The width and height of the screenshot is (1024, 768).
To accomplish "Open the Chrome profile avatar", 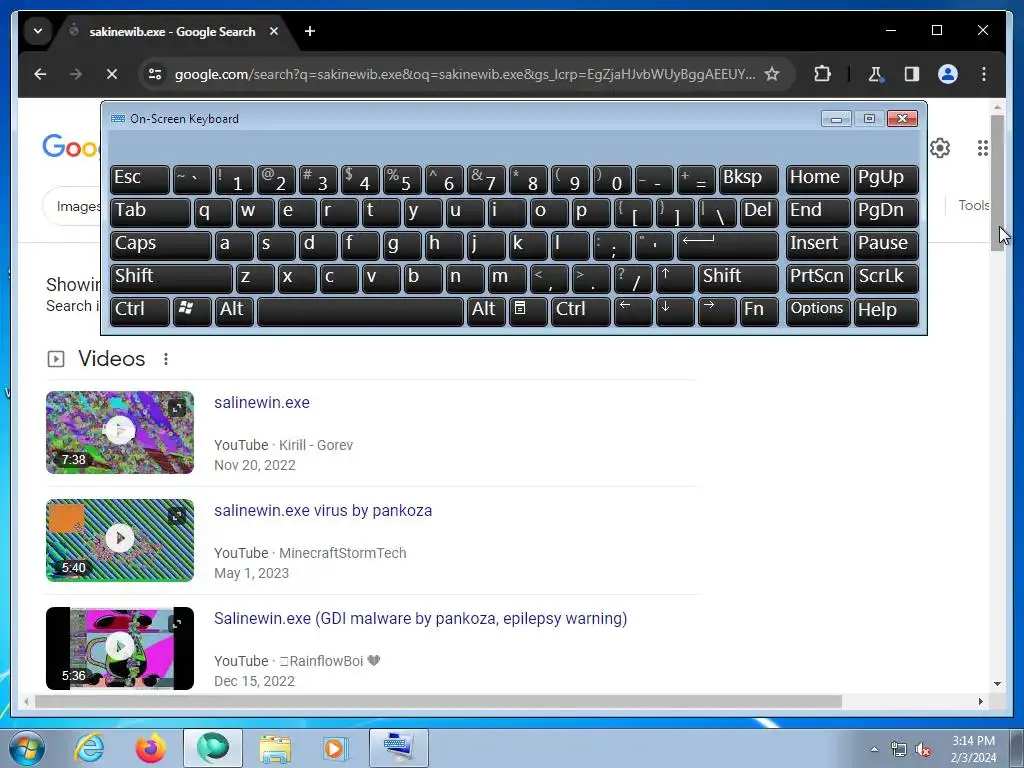I will (x=948, y=74).
